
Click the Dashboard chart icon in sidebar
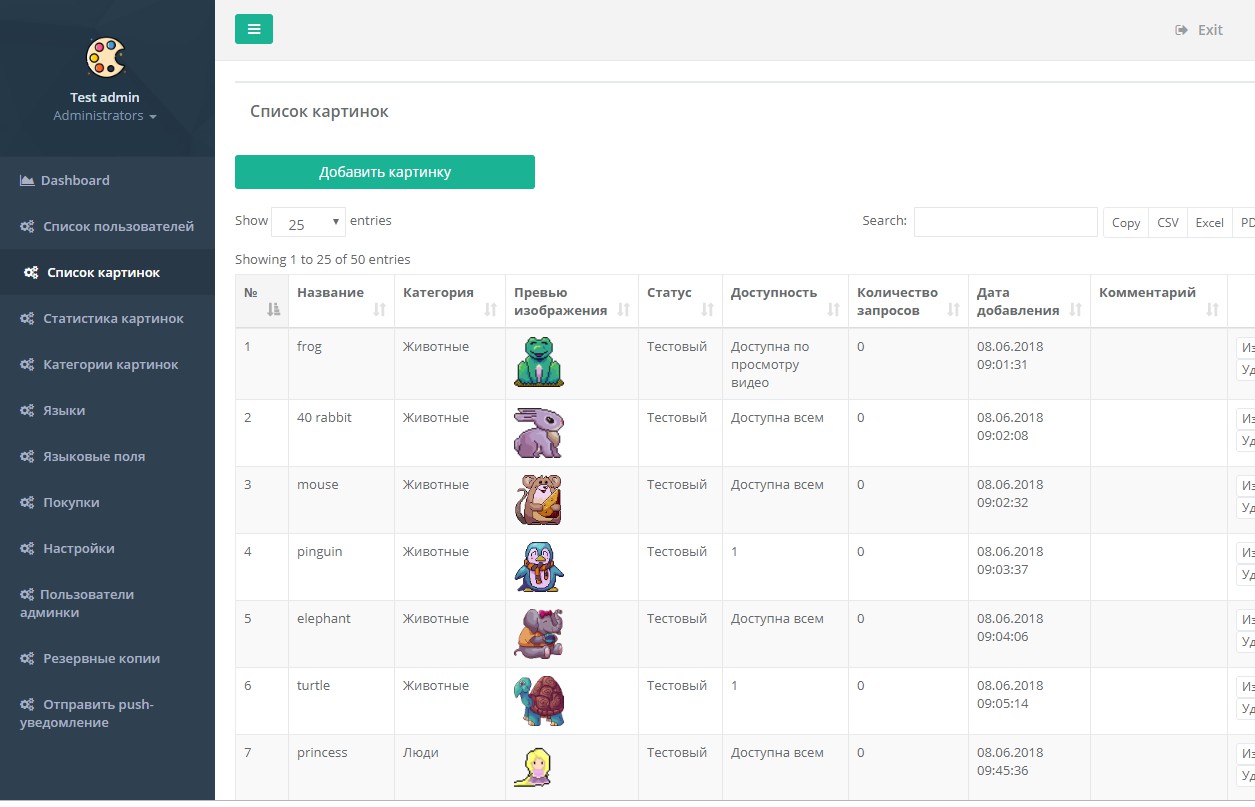[27, 181]
